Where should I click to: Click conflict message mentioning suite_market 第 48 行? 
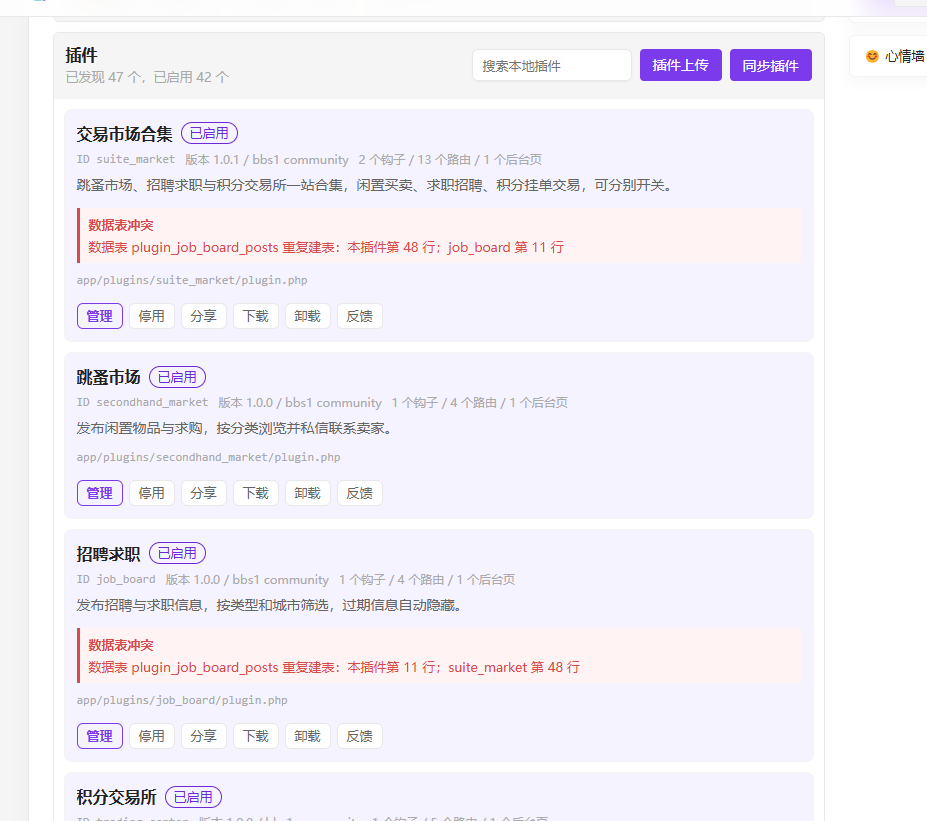(x=334, y=667)
